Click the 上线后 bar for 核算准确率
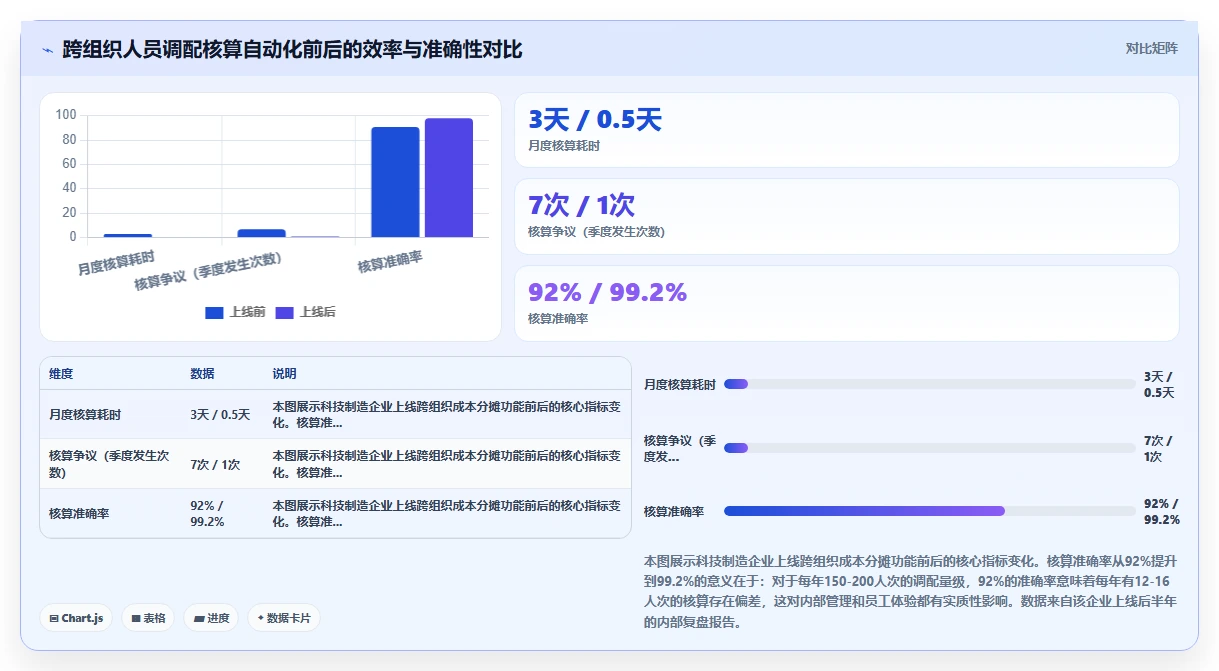1219x671 pixels. (448, 178)
